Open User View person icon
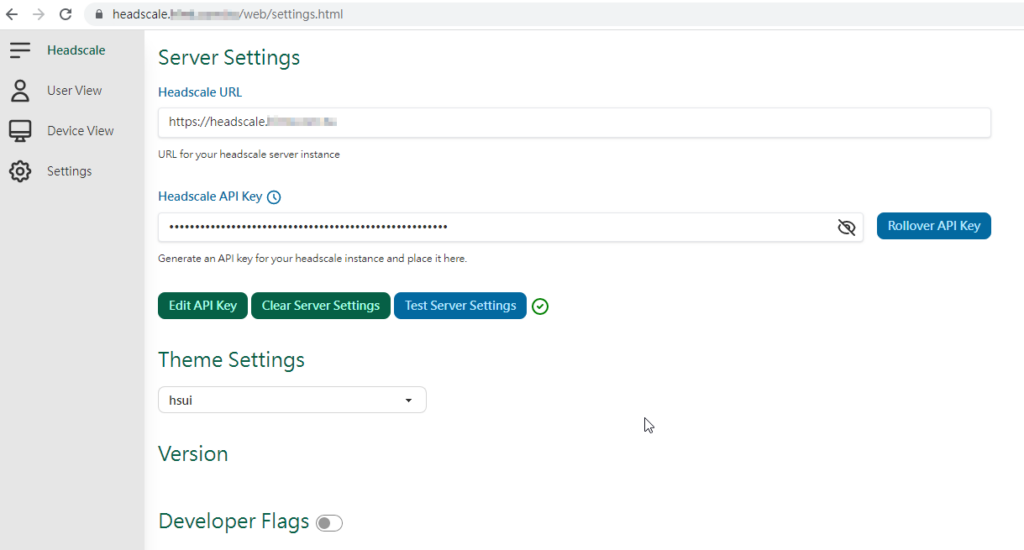This screenshot has height=550, width=1024. click(x=20, y=91)
